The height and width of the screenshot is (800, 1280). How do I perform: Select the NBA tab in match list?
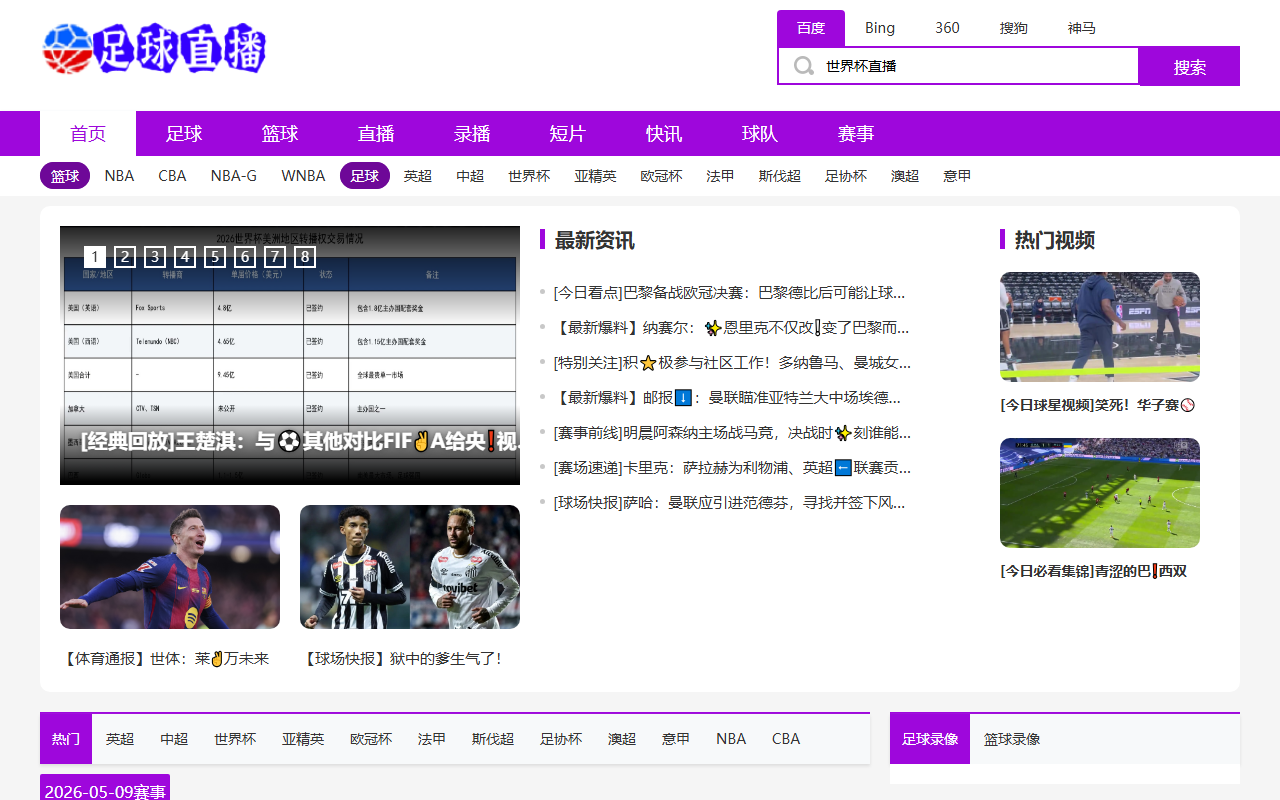[731, 739]
